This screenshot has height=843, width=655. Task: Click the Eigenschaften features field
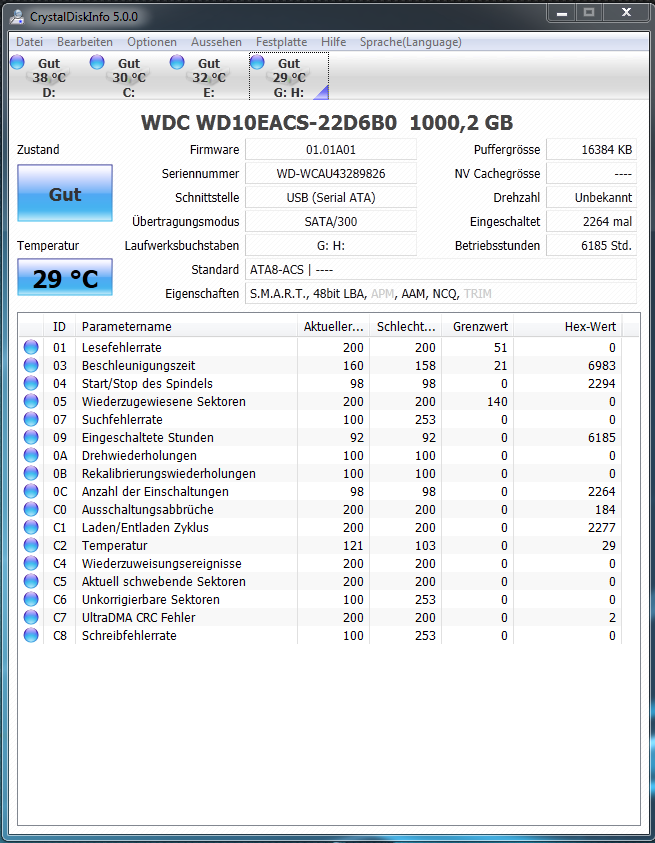click(441, 294)
